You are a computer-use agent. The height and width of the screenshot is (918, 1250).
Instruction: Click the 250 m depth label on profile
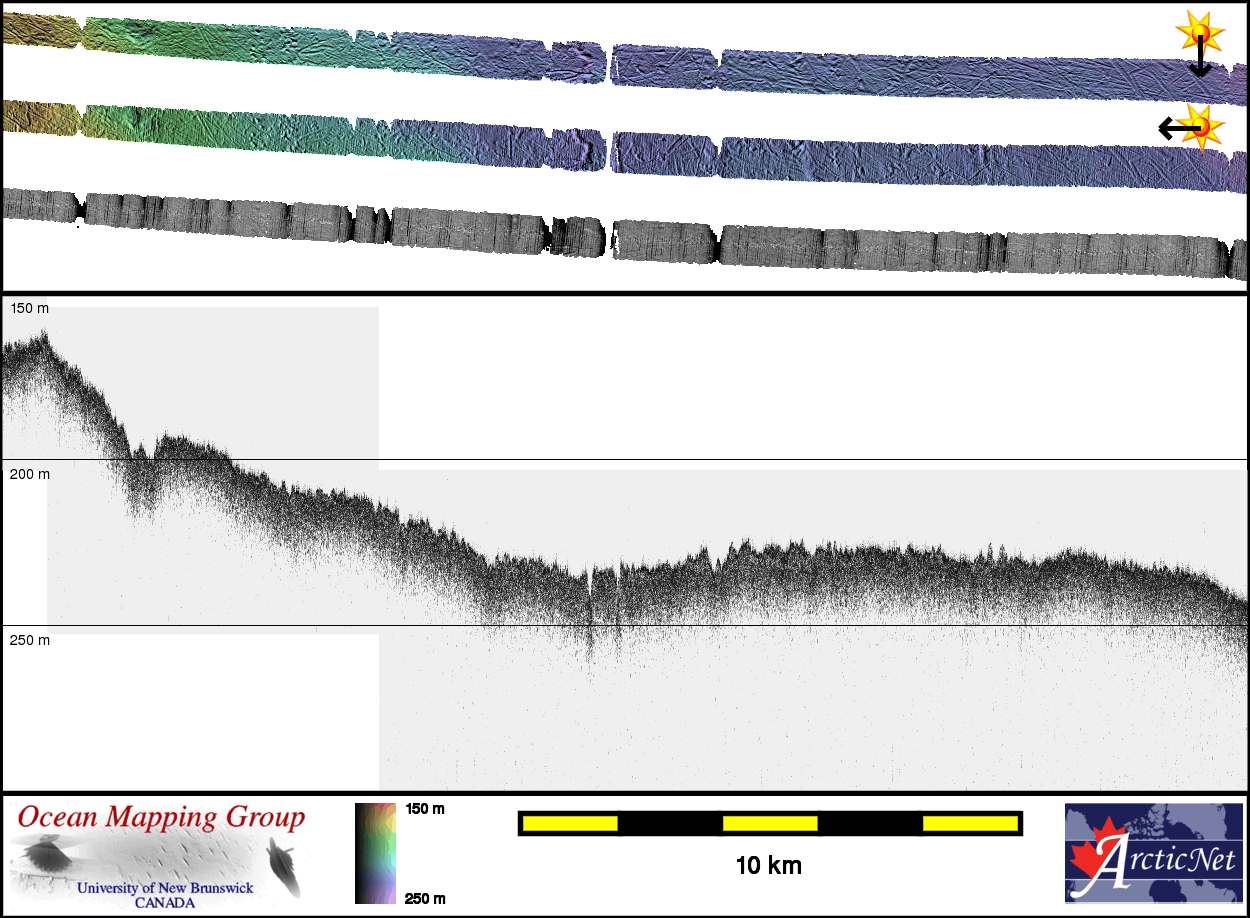click(29, 640)
